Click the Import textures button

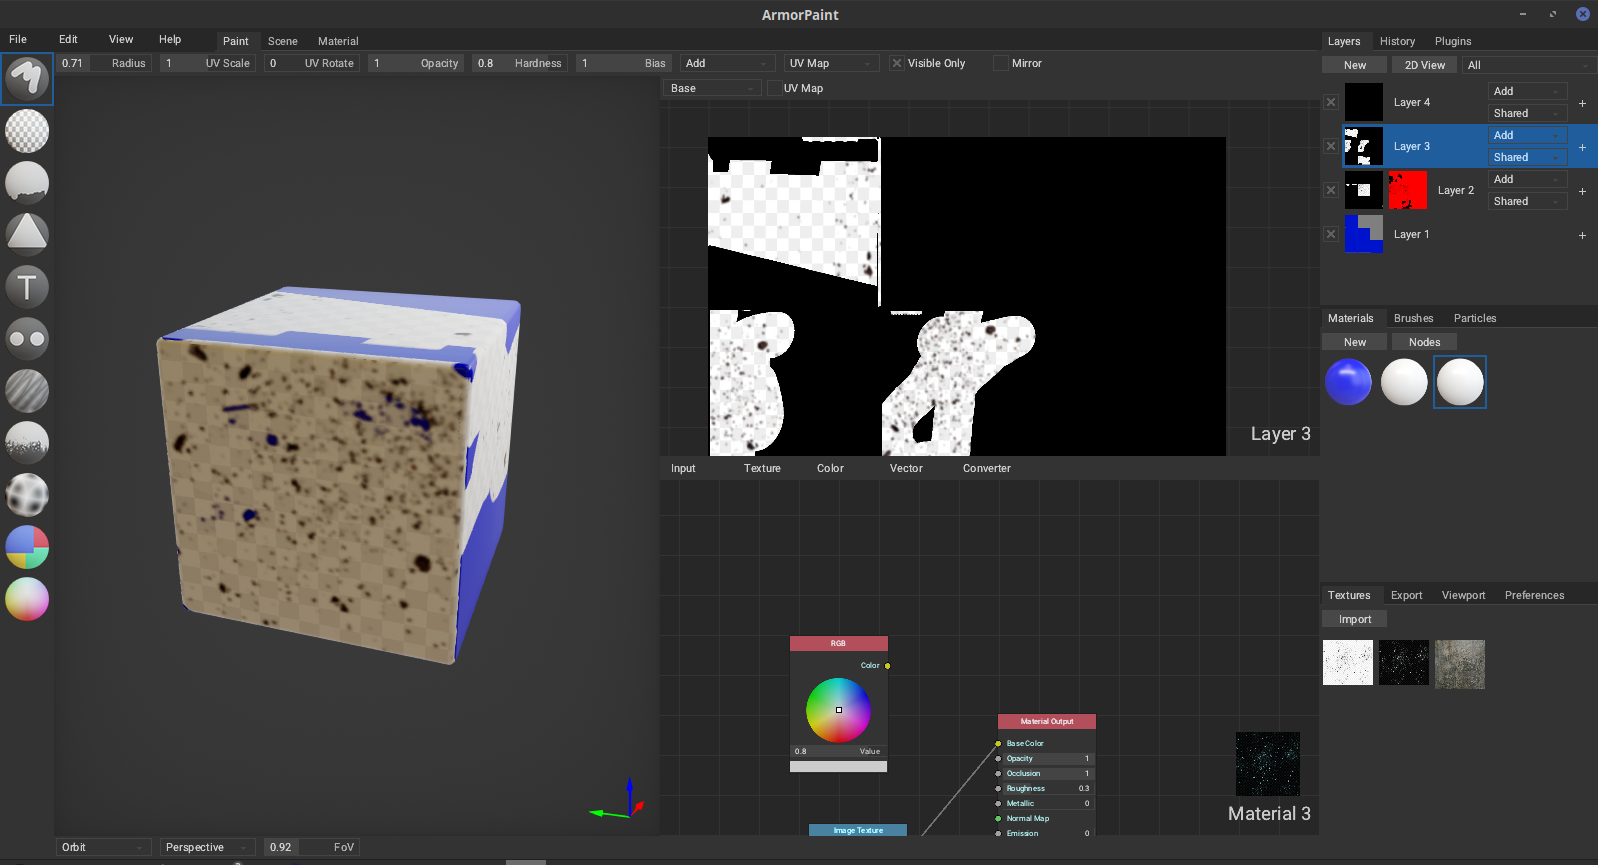tap(1355, 619)
